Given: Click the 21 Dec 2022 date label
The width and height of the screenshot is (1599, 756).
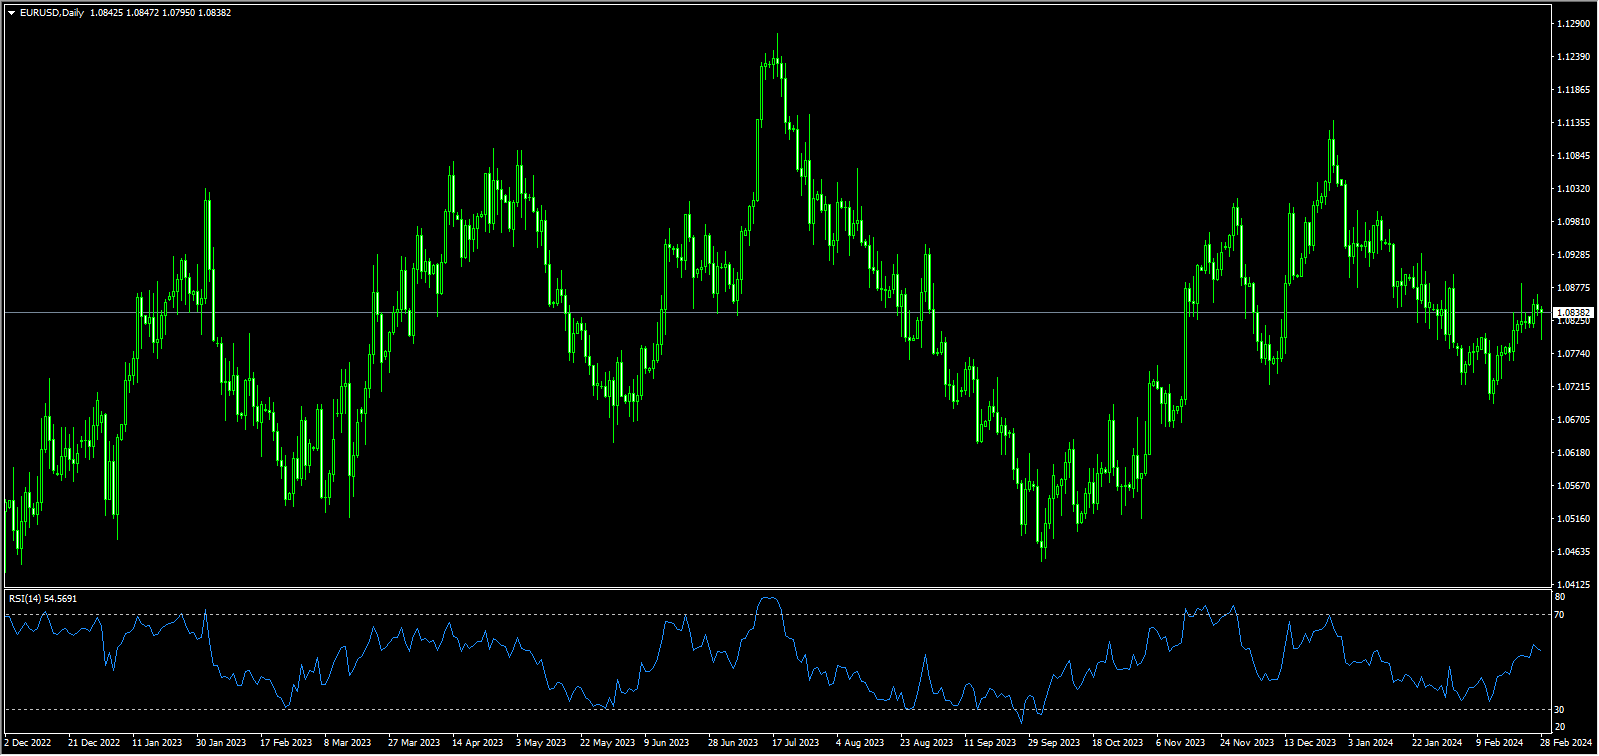Looking at the screenshot, I should [94, 743].
